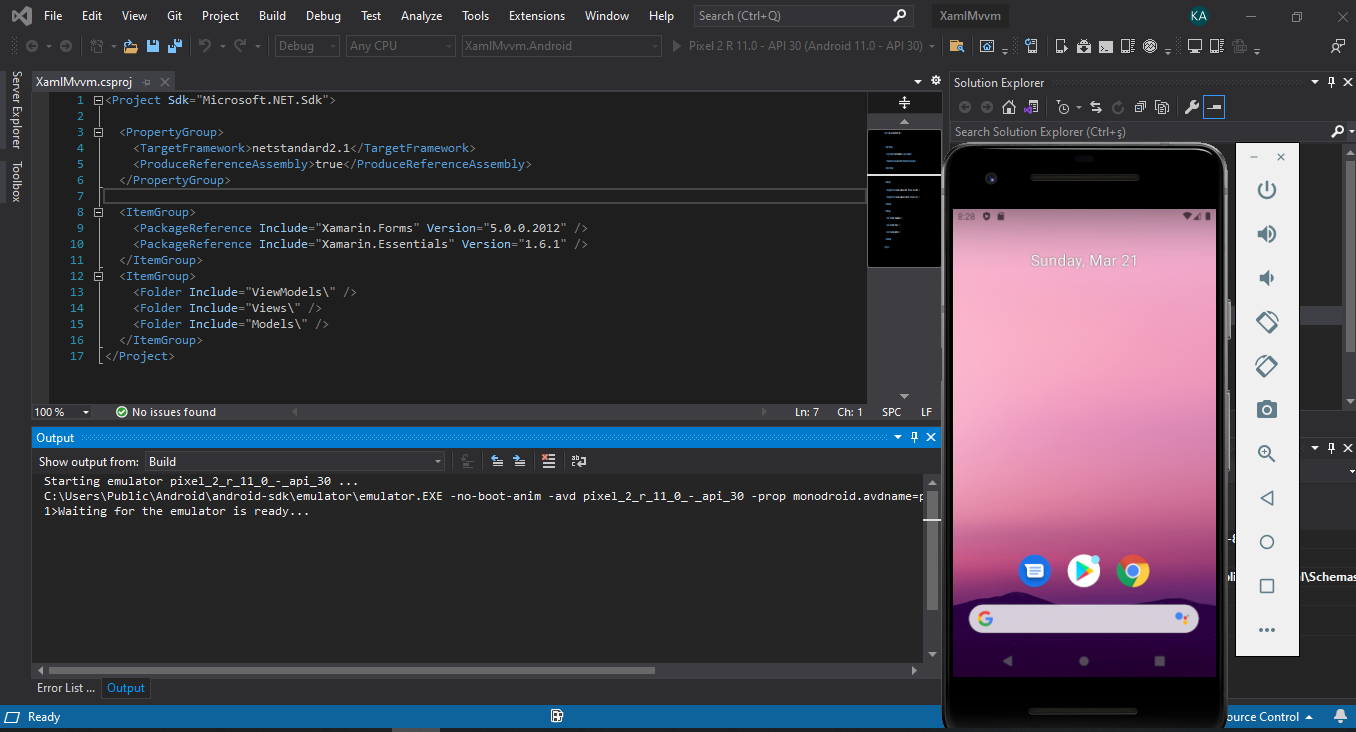This screenshot has width=1356, height=732.
Task: Click the 'No issues found' status indicator
Action: 166,412
